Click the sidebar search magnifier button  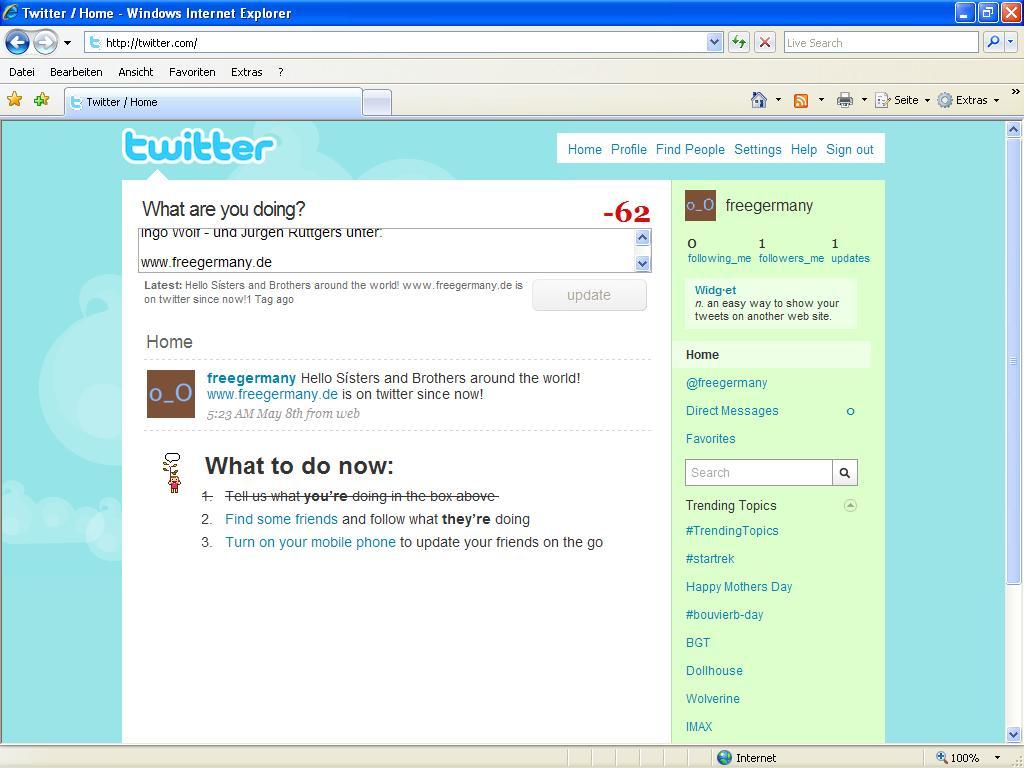pos(845,473)
